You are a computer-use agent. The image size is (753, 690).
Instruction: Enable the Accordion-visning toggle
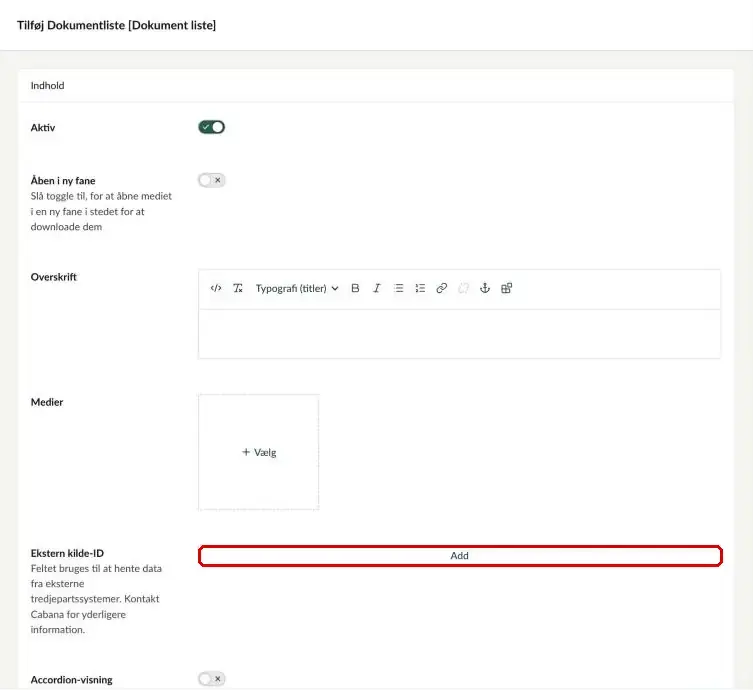211,678
